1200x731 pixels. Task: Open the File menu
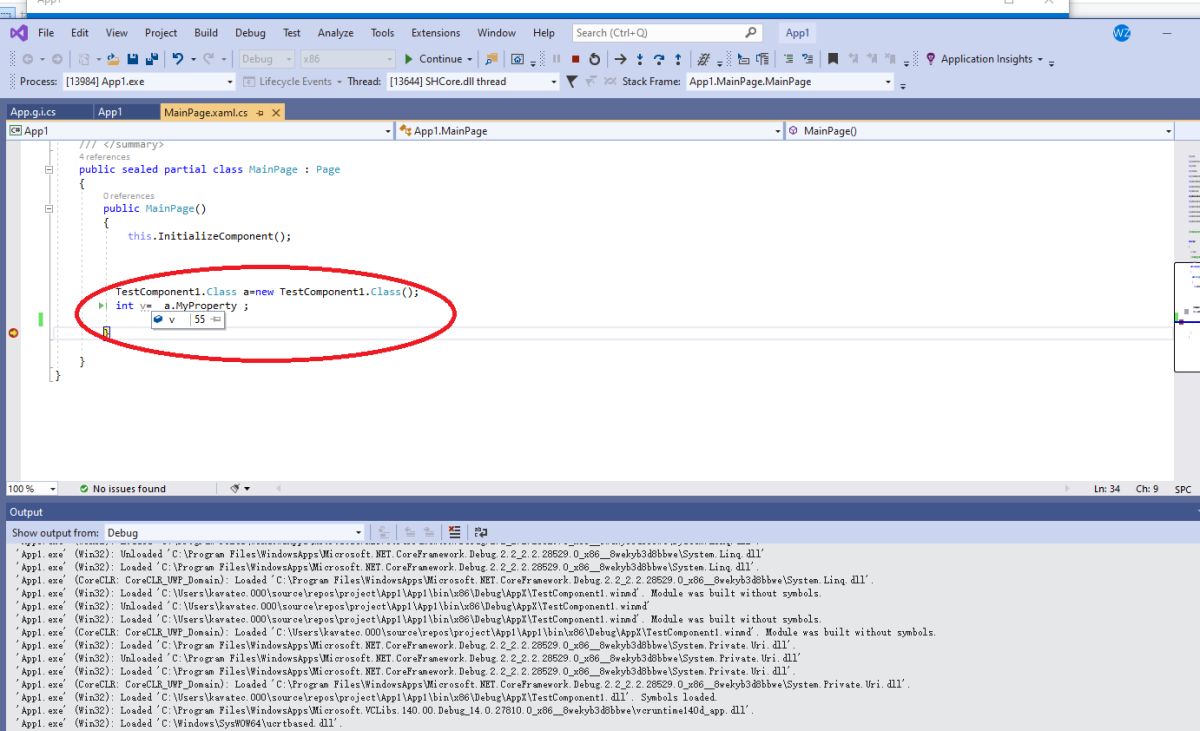click(46, 33)
